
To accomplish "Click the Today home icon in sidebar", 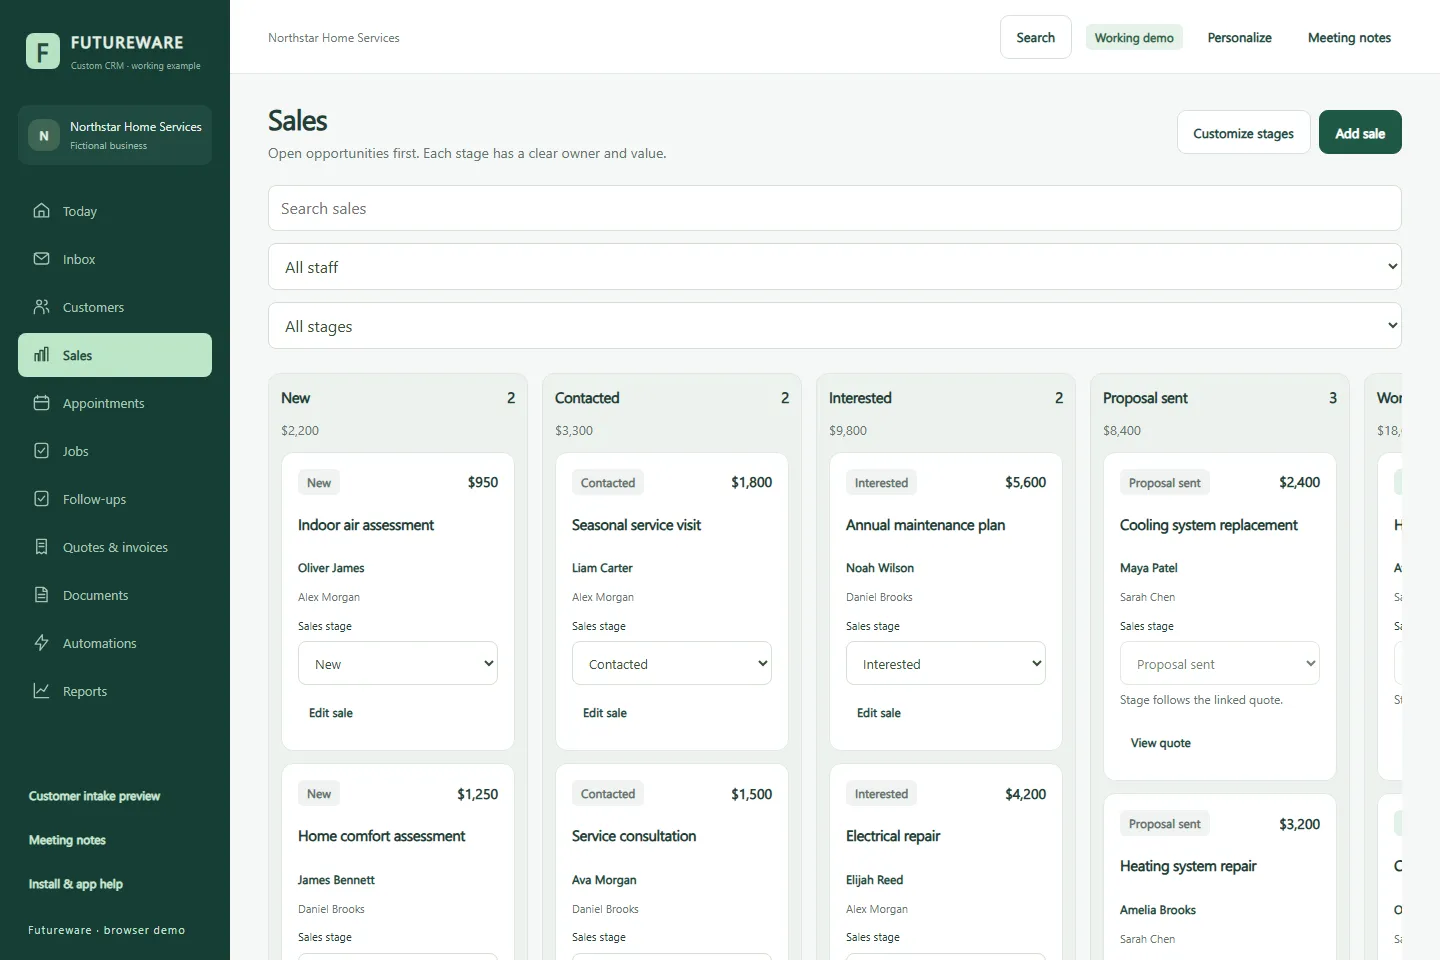I will coord(41,211).
